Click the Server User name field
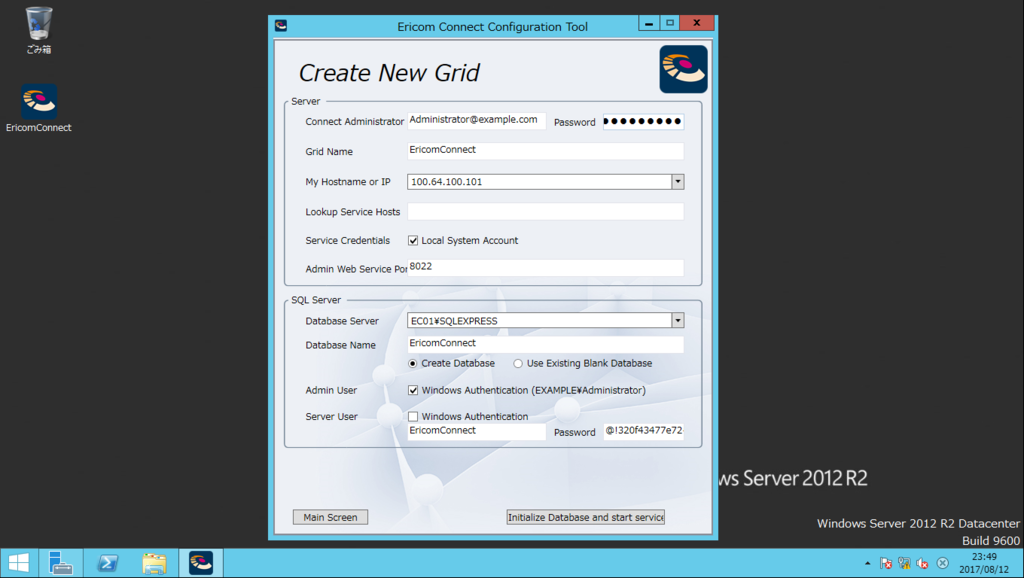 coord(477,432)
